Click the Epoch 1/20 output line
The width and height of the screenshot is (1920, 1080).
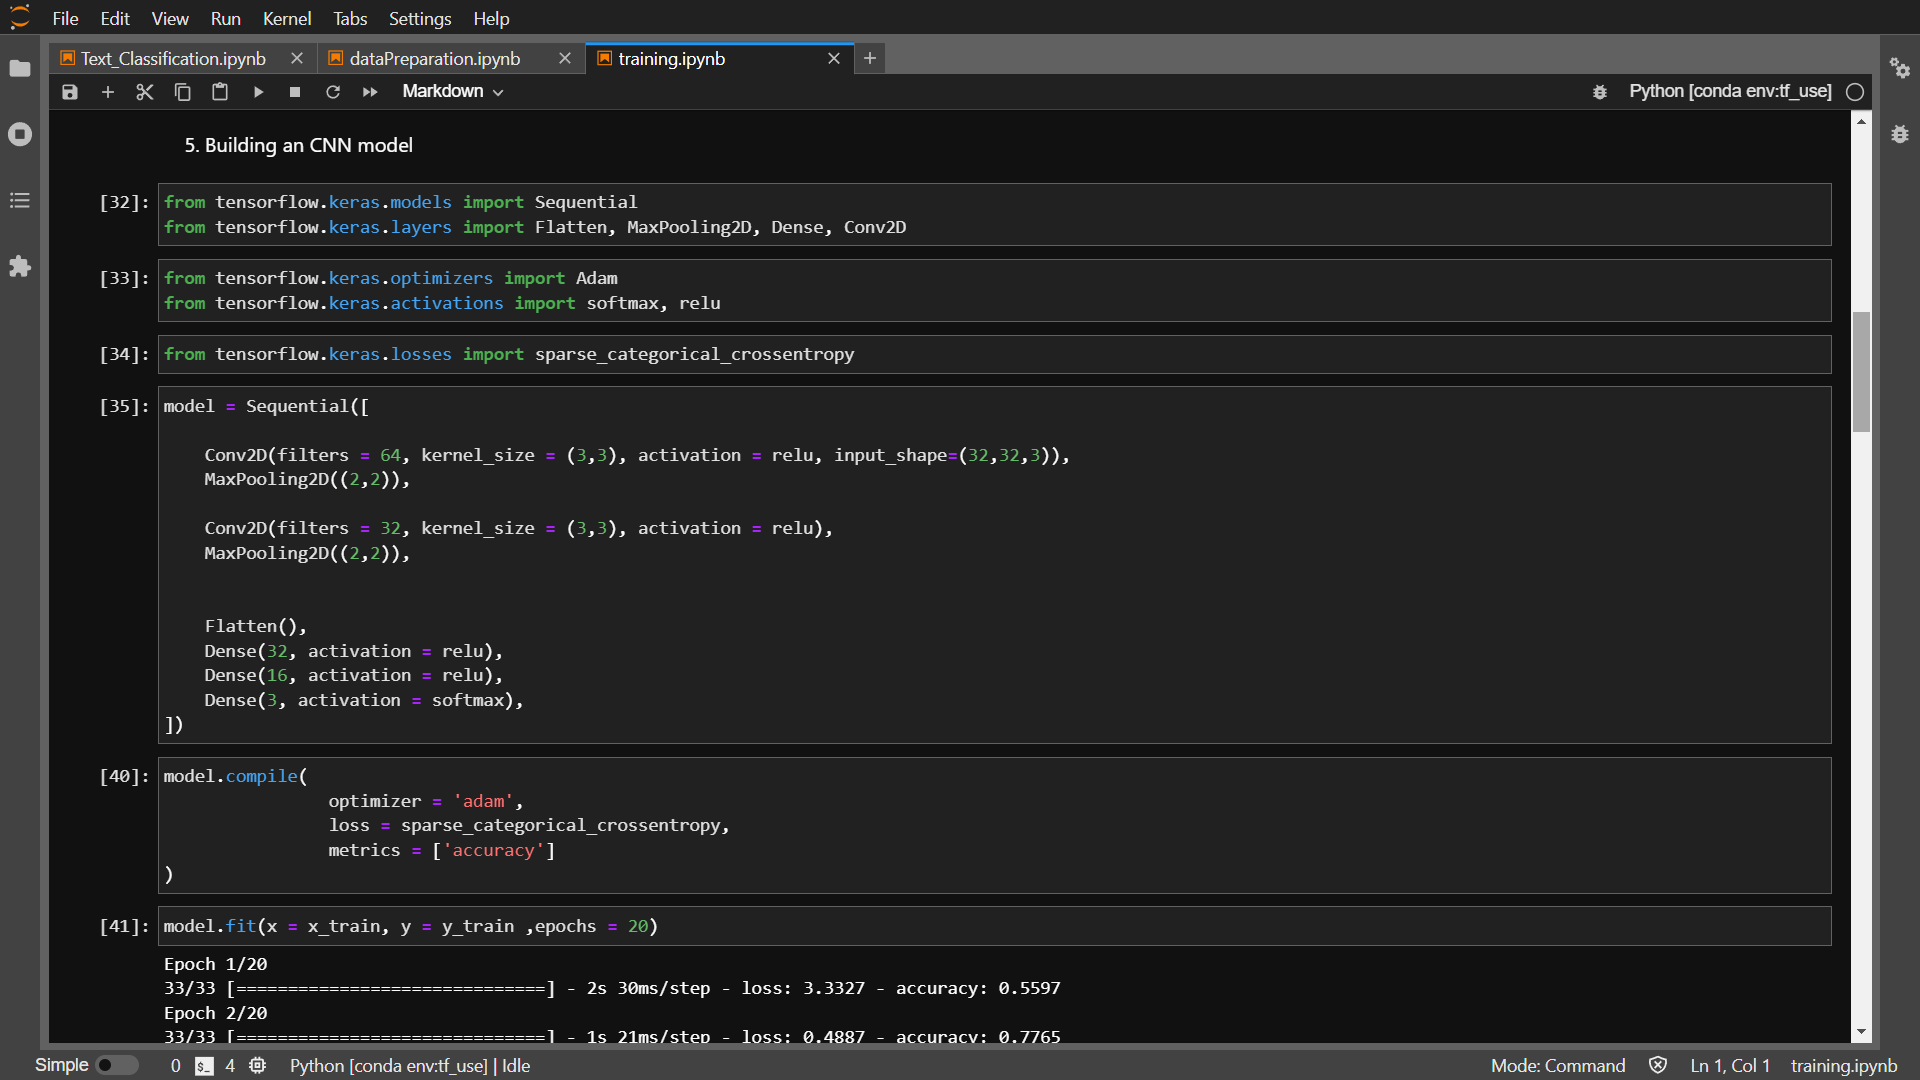pyautogui.click(x=215, y=965)
